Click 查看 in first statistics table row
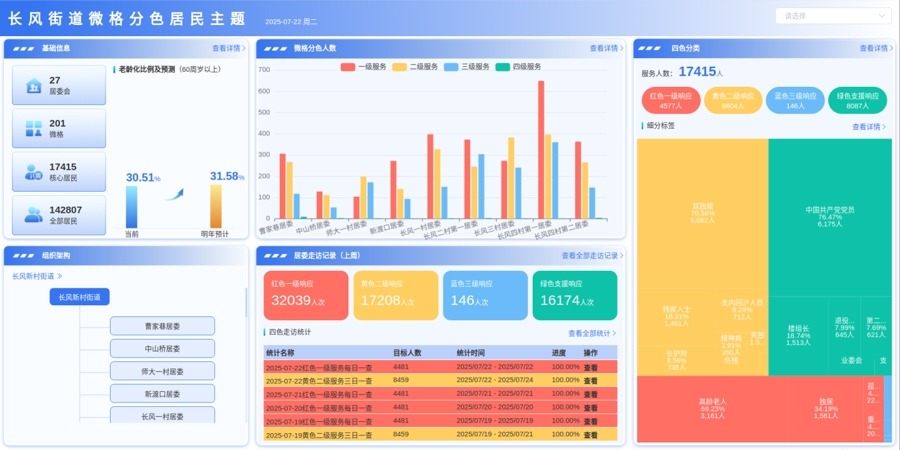Screen dimensions: 900x450 click(x=591, y=367)
